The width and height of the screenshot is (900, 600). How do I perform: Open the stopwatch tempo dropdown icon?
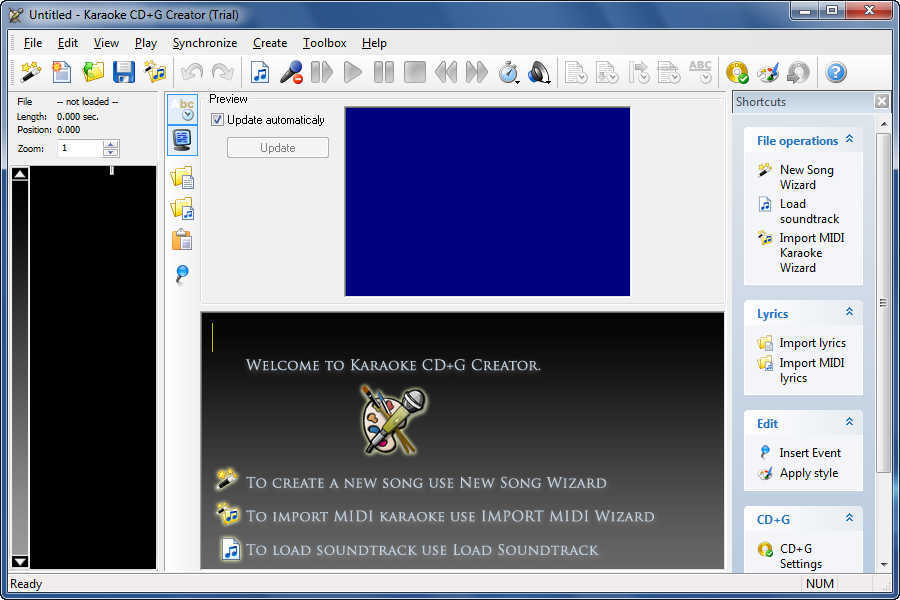tap(509, 72)
